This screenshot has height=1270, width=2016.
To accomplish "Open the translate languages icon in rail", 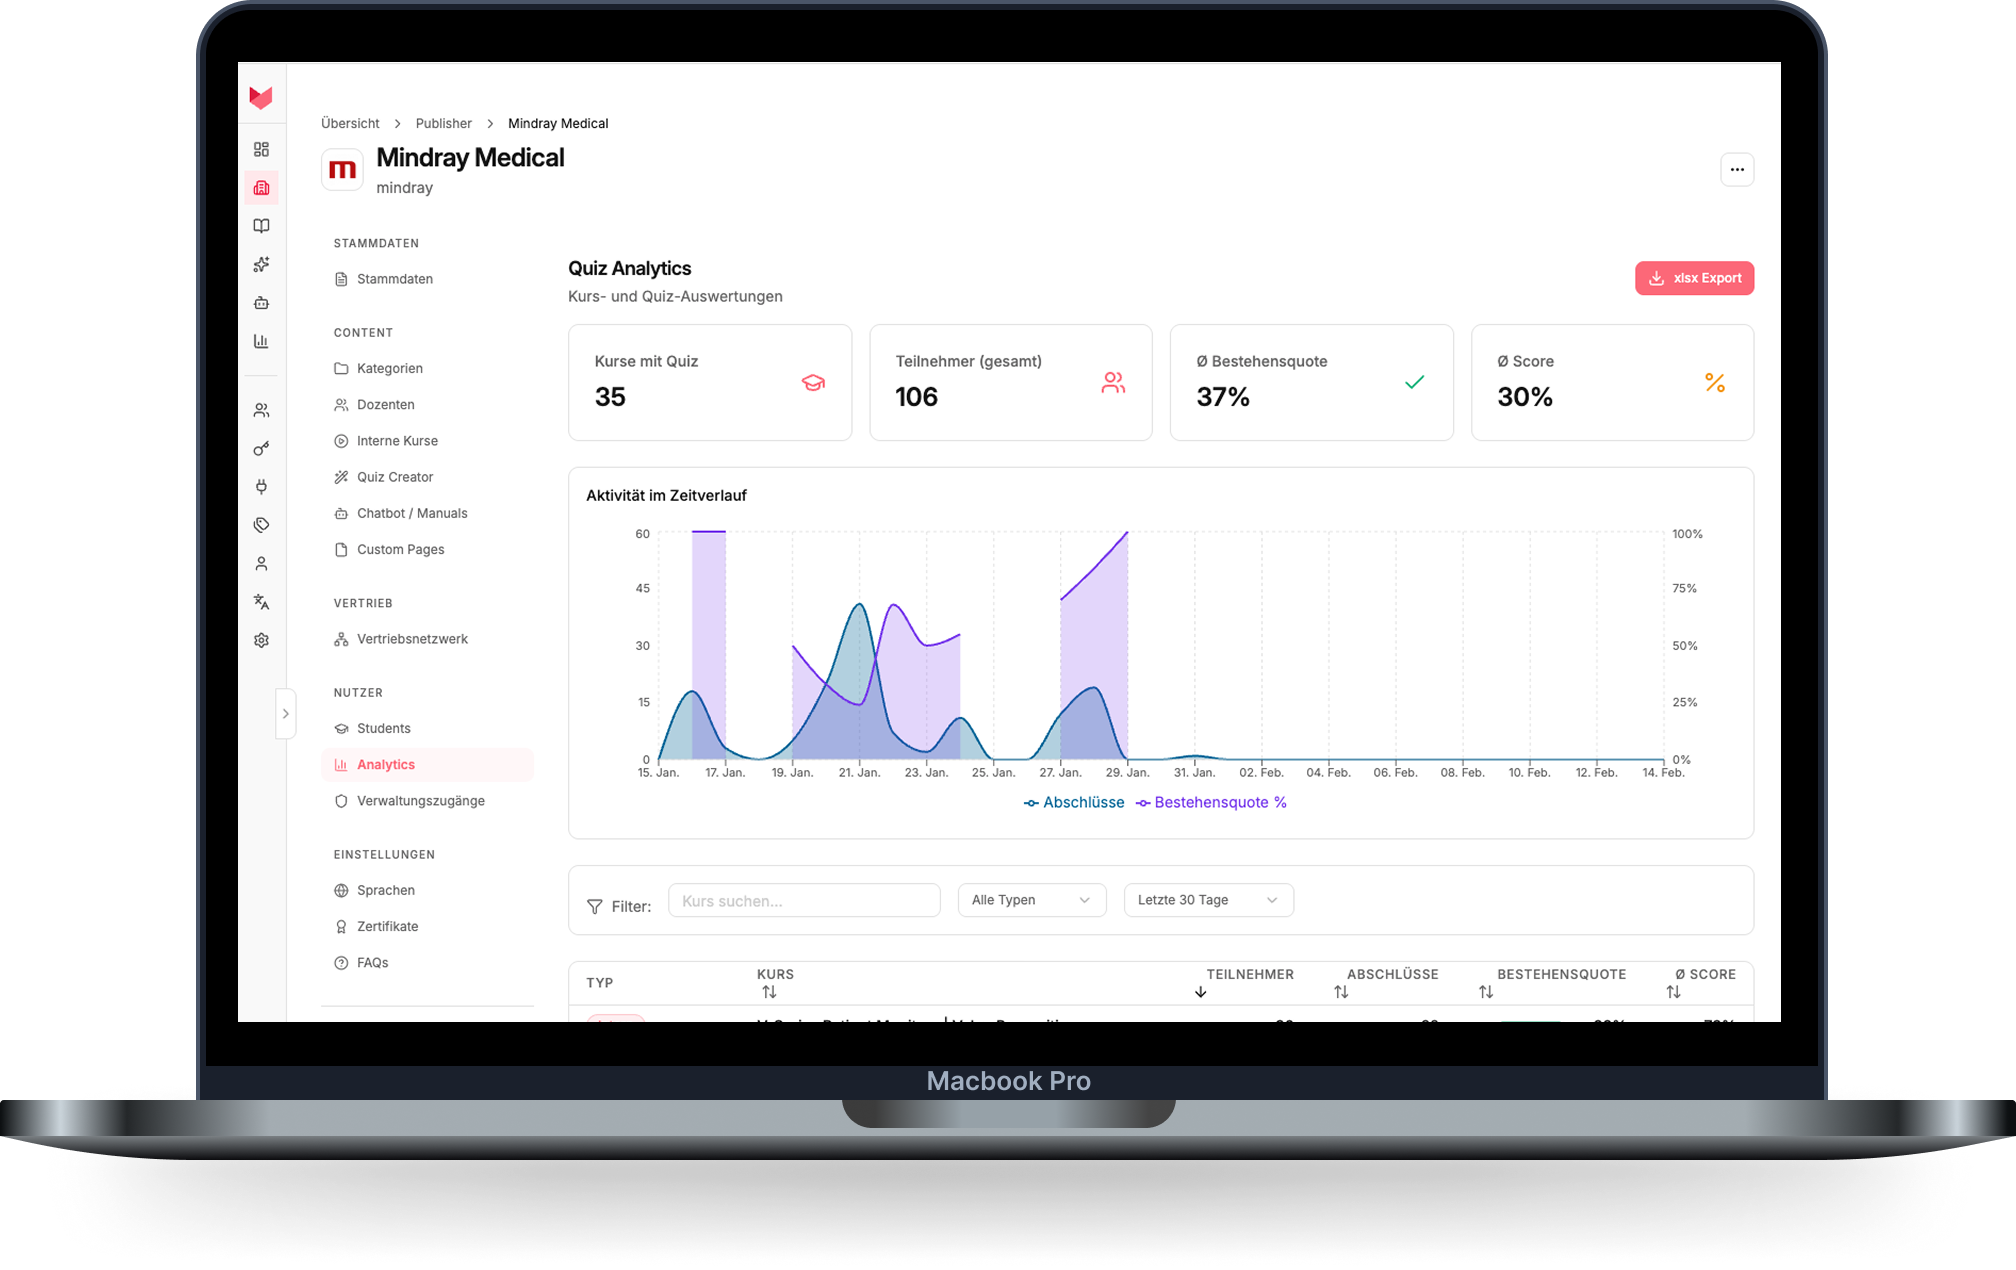I will (261, 602).
